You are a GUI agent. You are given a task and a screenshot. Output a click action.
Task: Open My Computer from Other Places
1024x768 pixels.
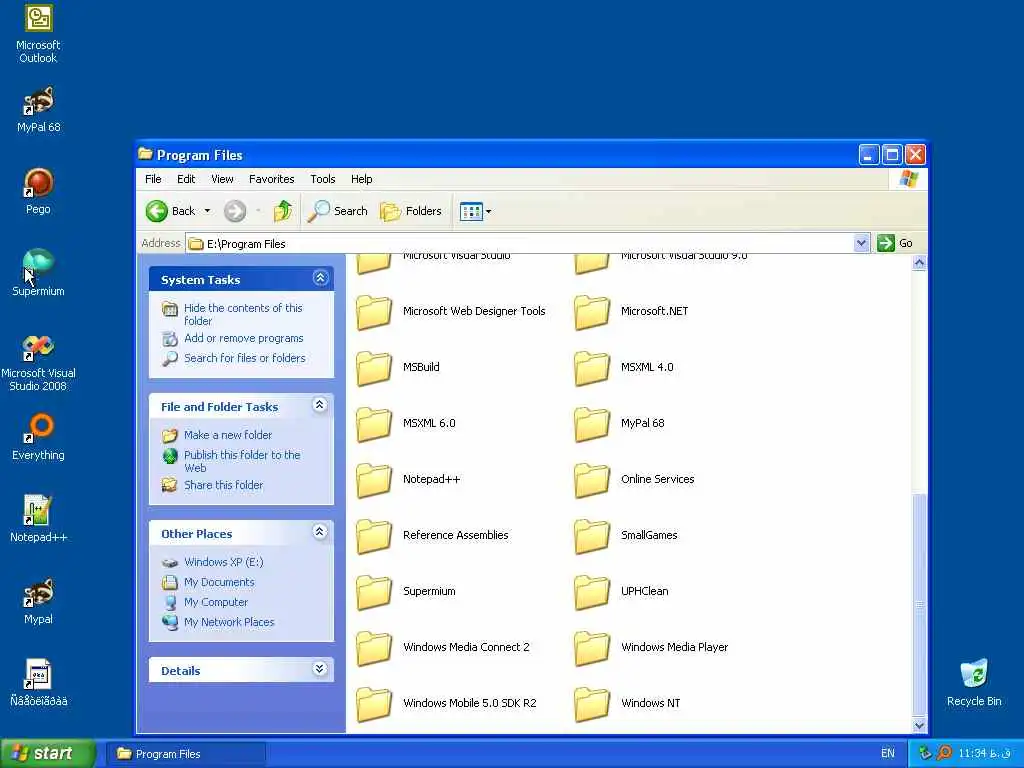coord(216,602)
